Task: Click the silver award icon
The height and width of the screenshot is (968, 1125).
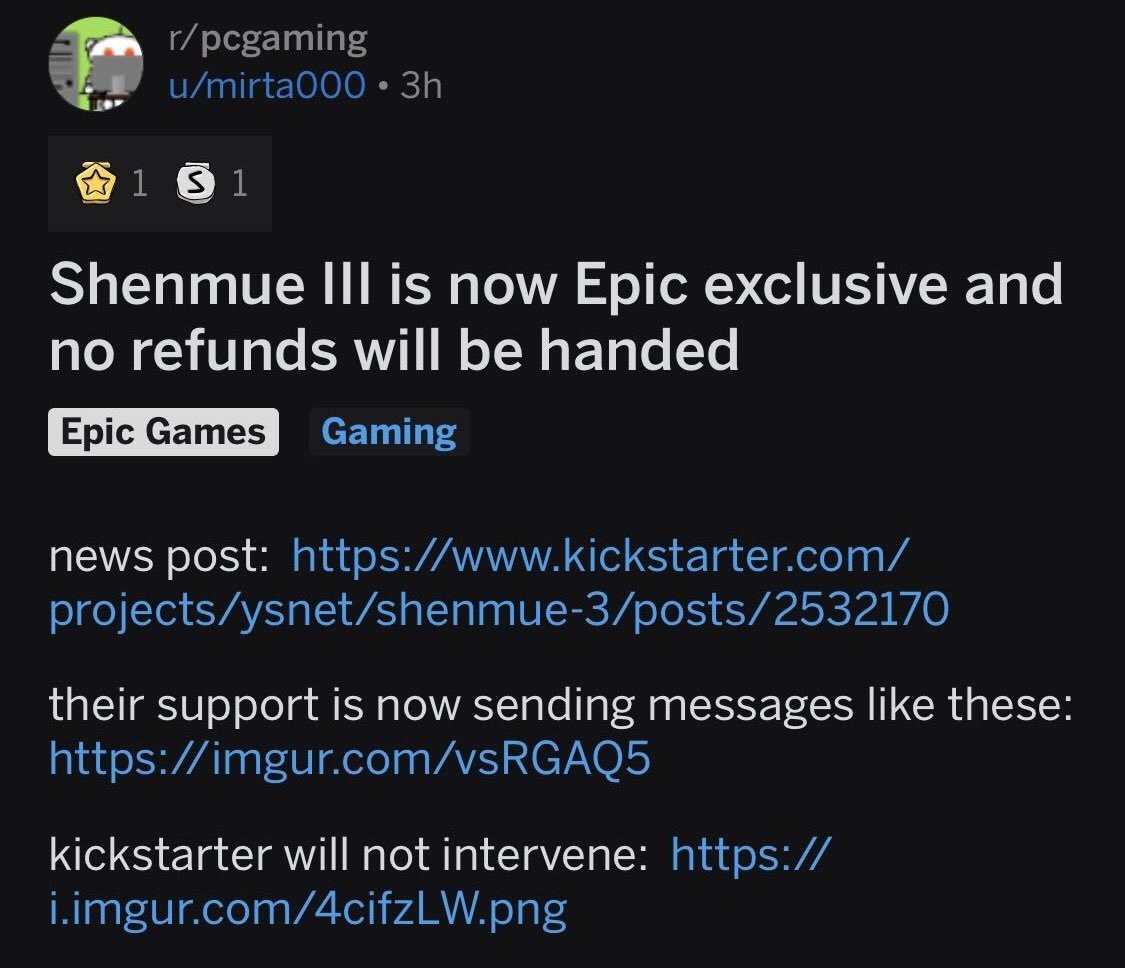Action: click(196, 183)
